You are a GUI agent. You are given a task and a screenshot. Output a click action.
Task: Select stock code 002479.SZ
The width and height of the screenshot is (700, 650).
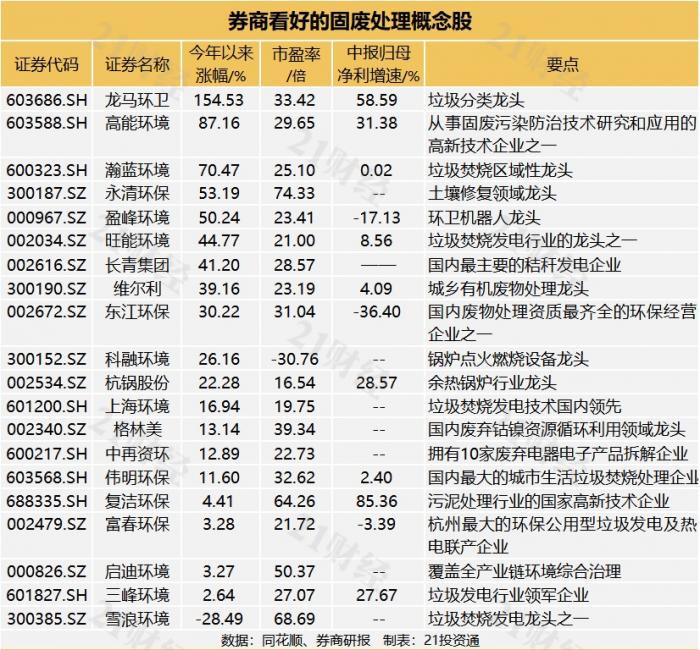tap(46, 524)
